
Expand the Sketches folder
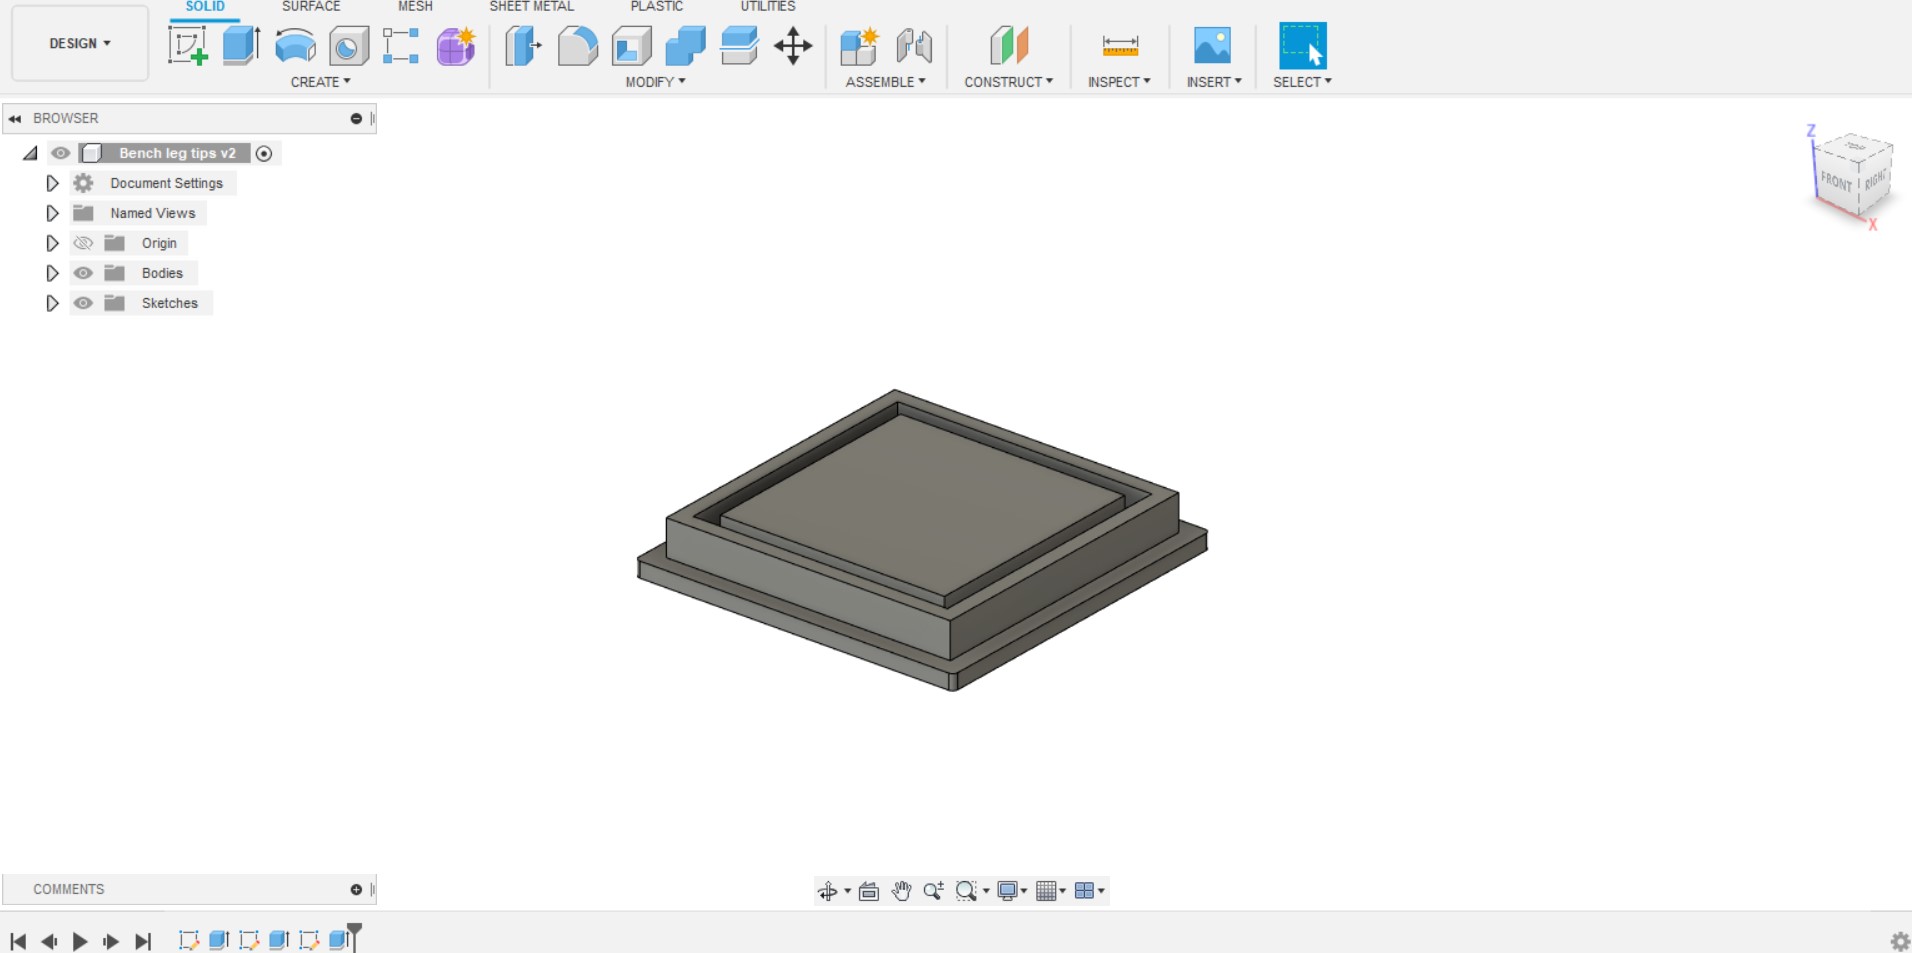(x=52, y=303)
